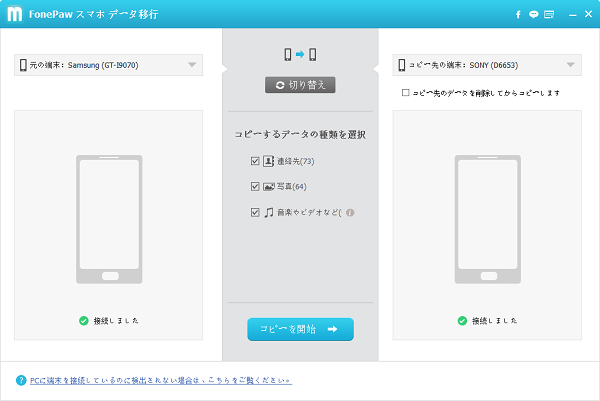This screenshot has height=401, width=600.
Task: Click the コピーするデータの種類を選択 heading
Action: [300, 135]
